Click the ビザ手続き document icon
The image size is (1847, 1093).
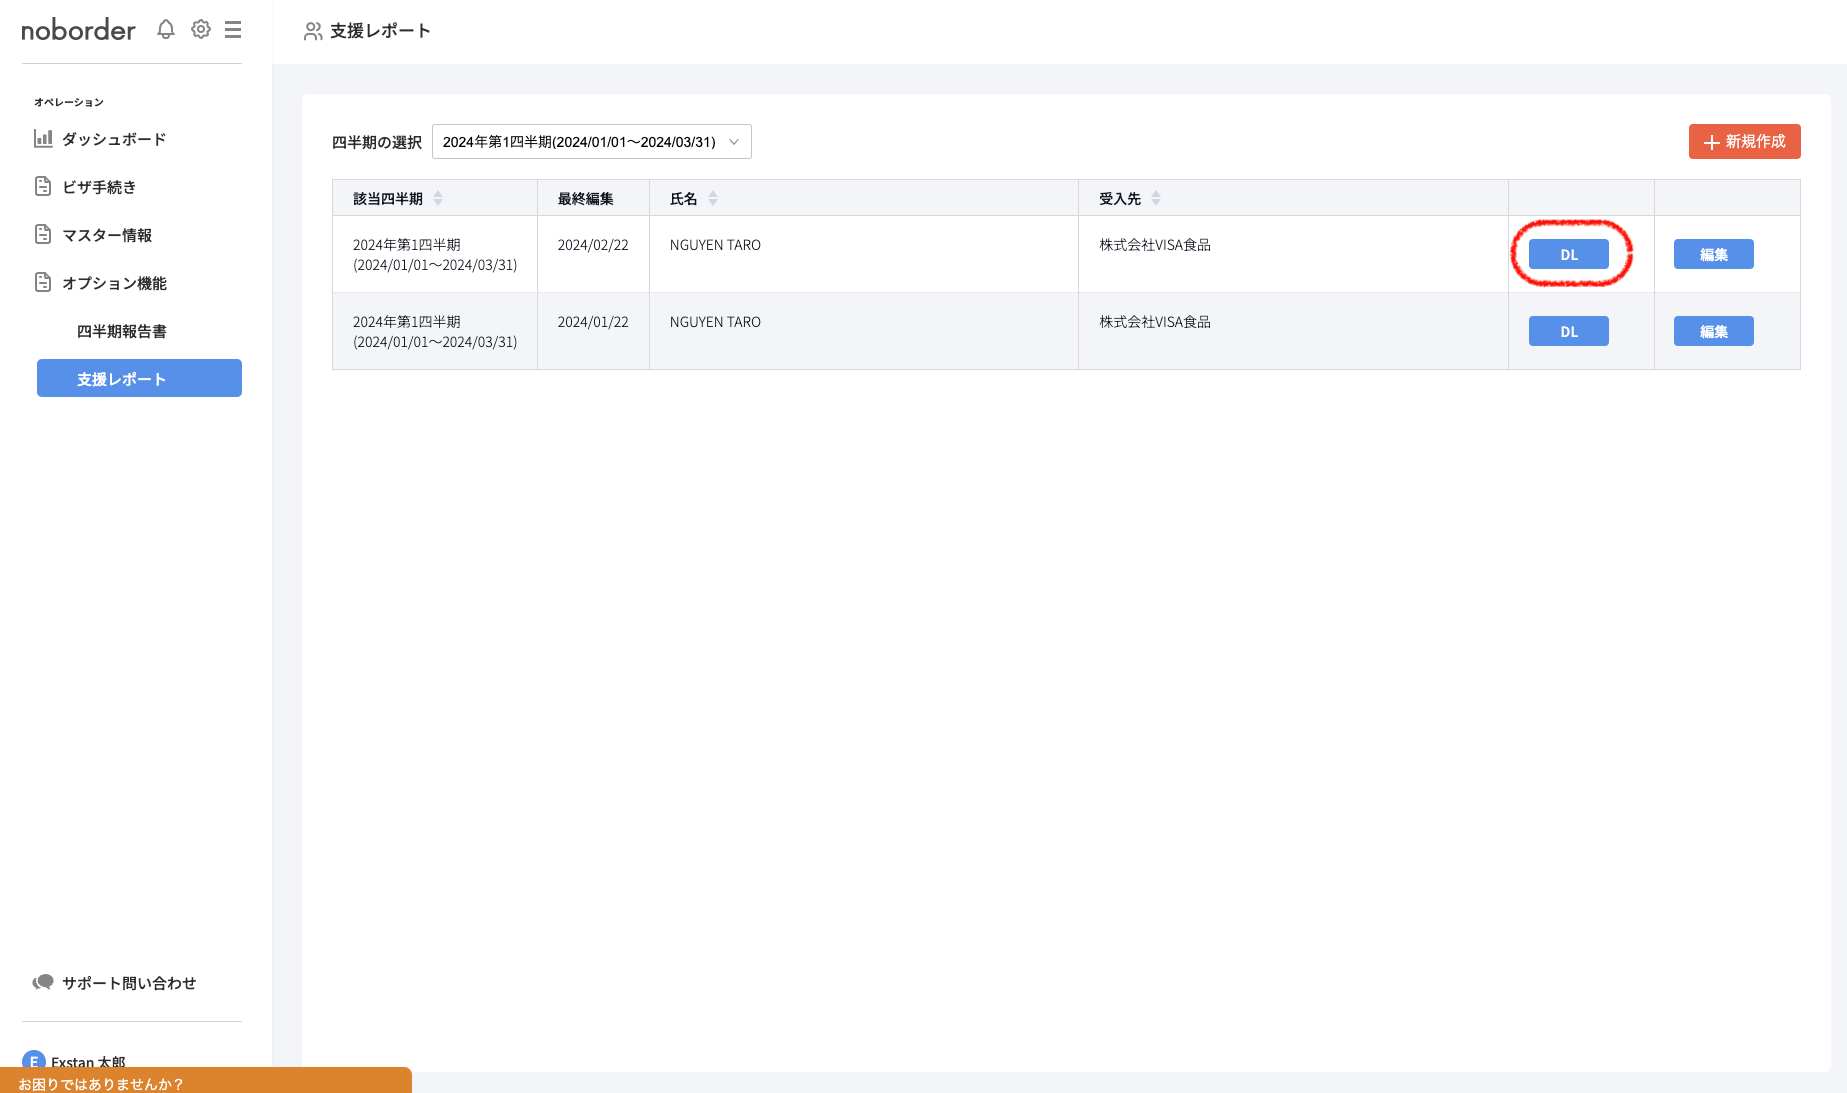tap(43, 186)
